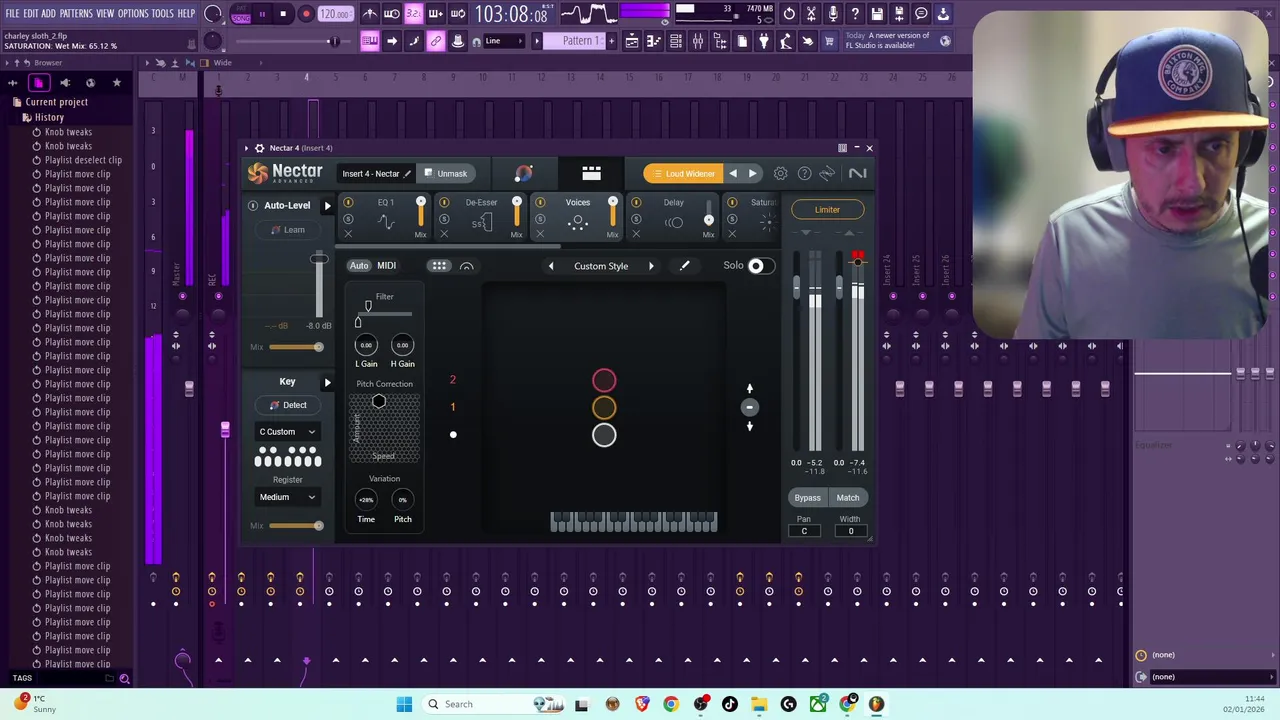Open the TOOLS menu

coord(162,14)
